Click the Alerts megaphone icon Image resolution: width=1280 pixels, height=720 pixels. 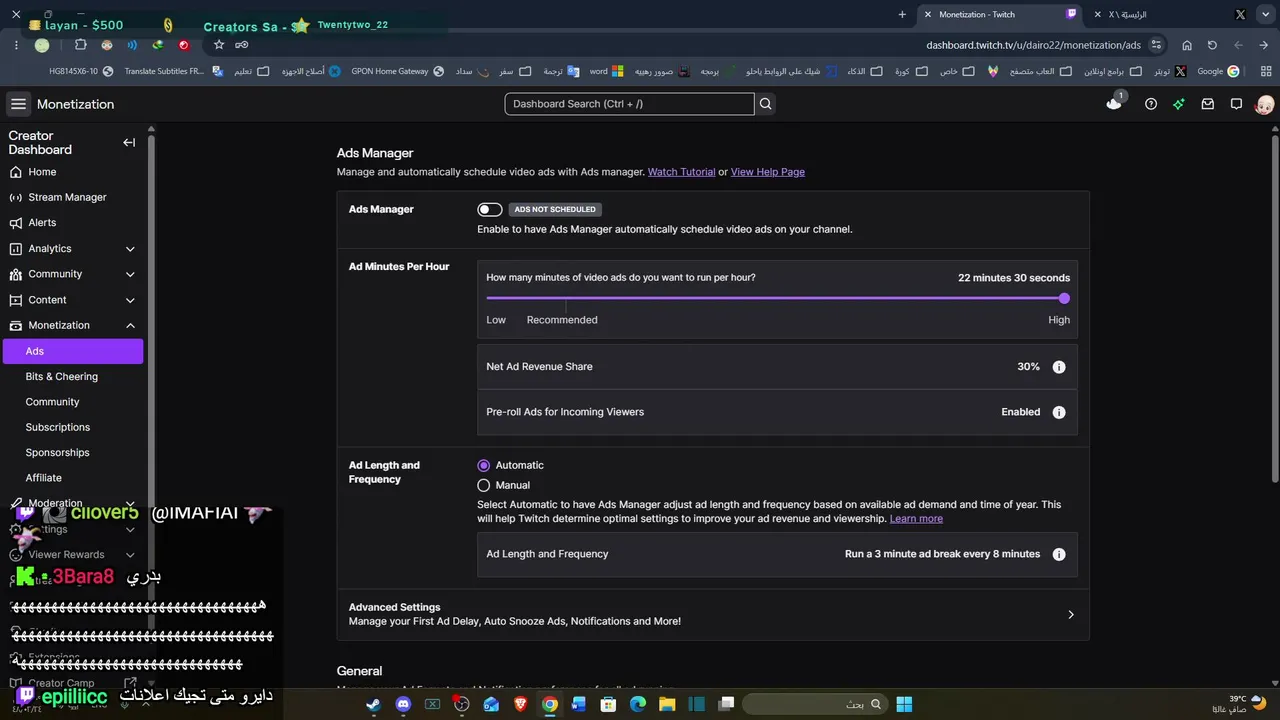click(x=15, y=223)
